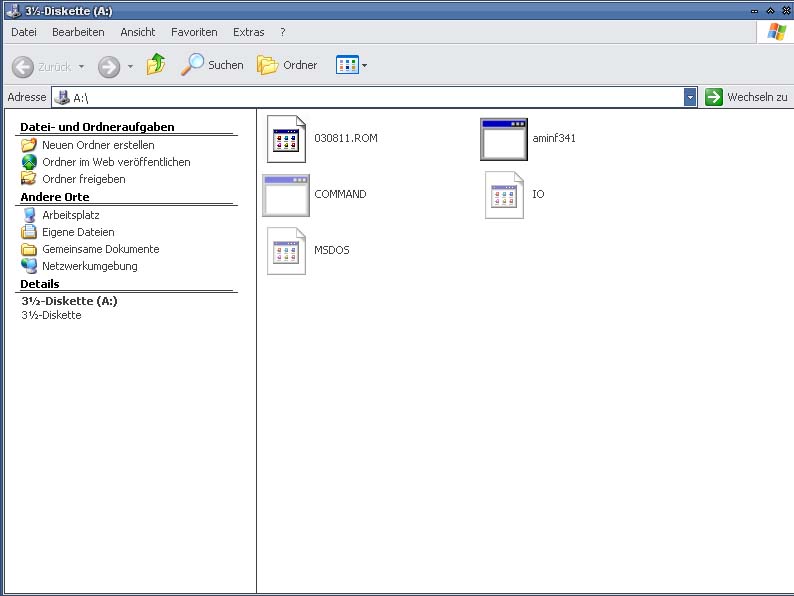
Task: Select the COMMAND file name
Action: 340,194
